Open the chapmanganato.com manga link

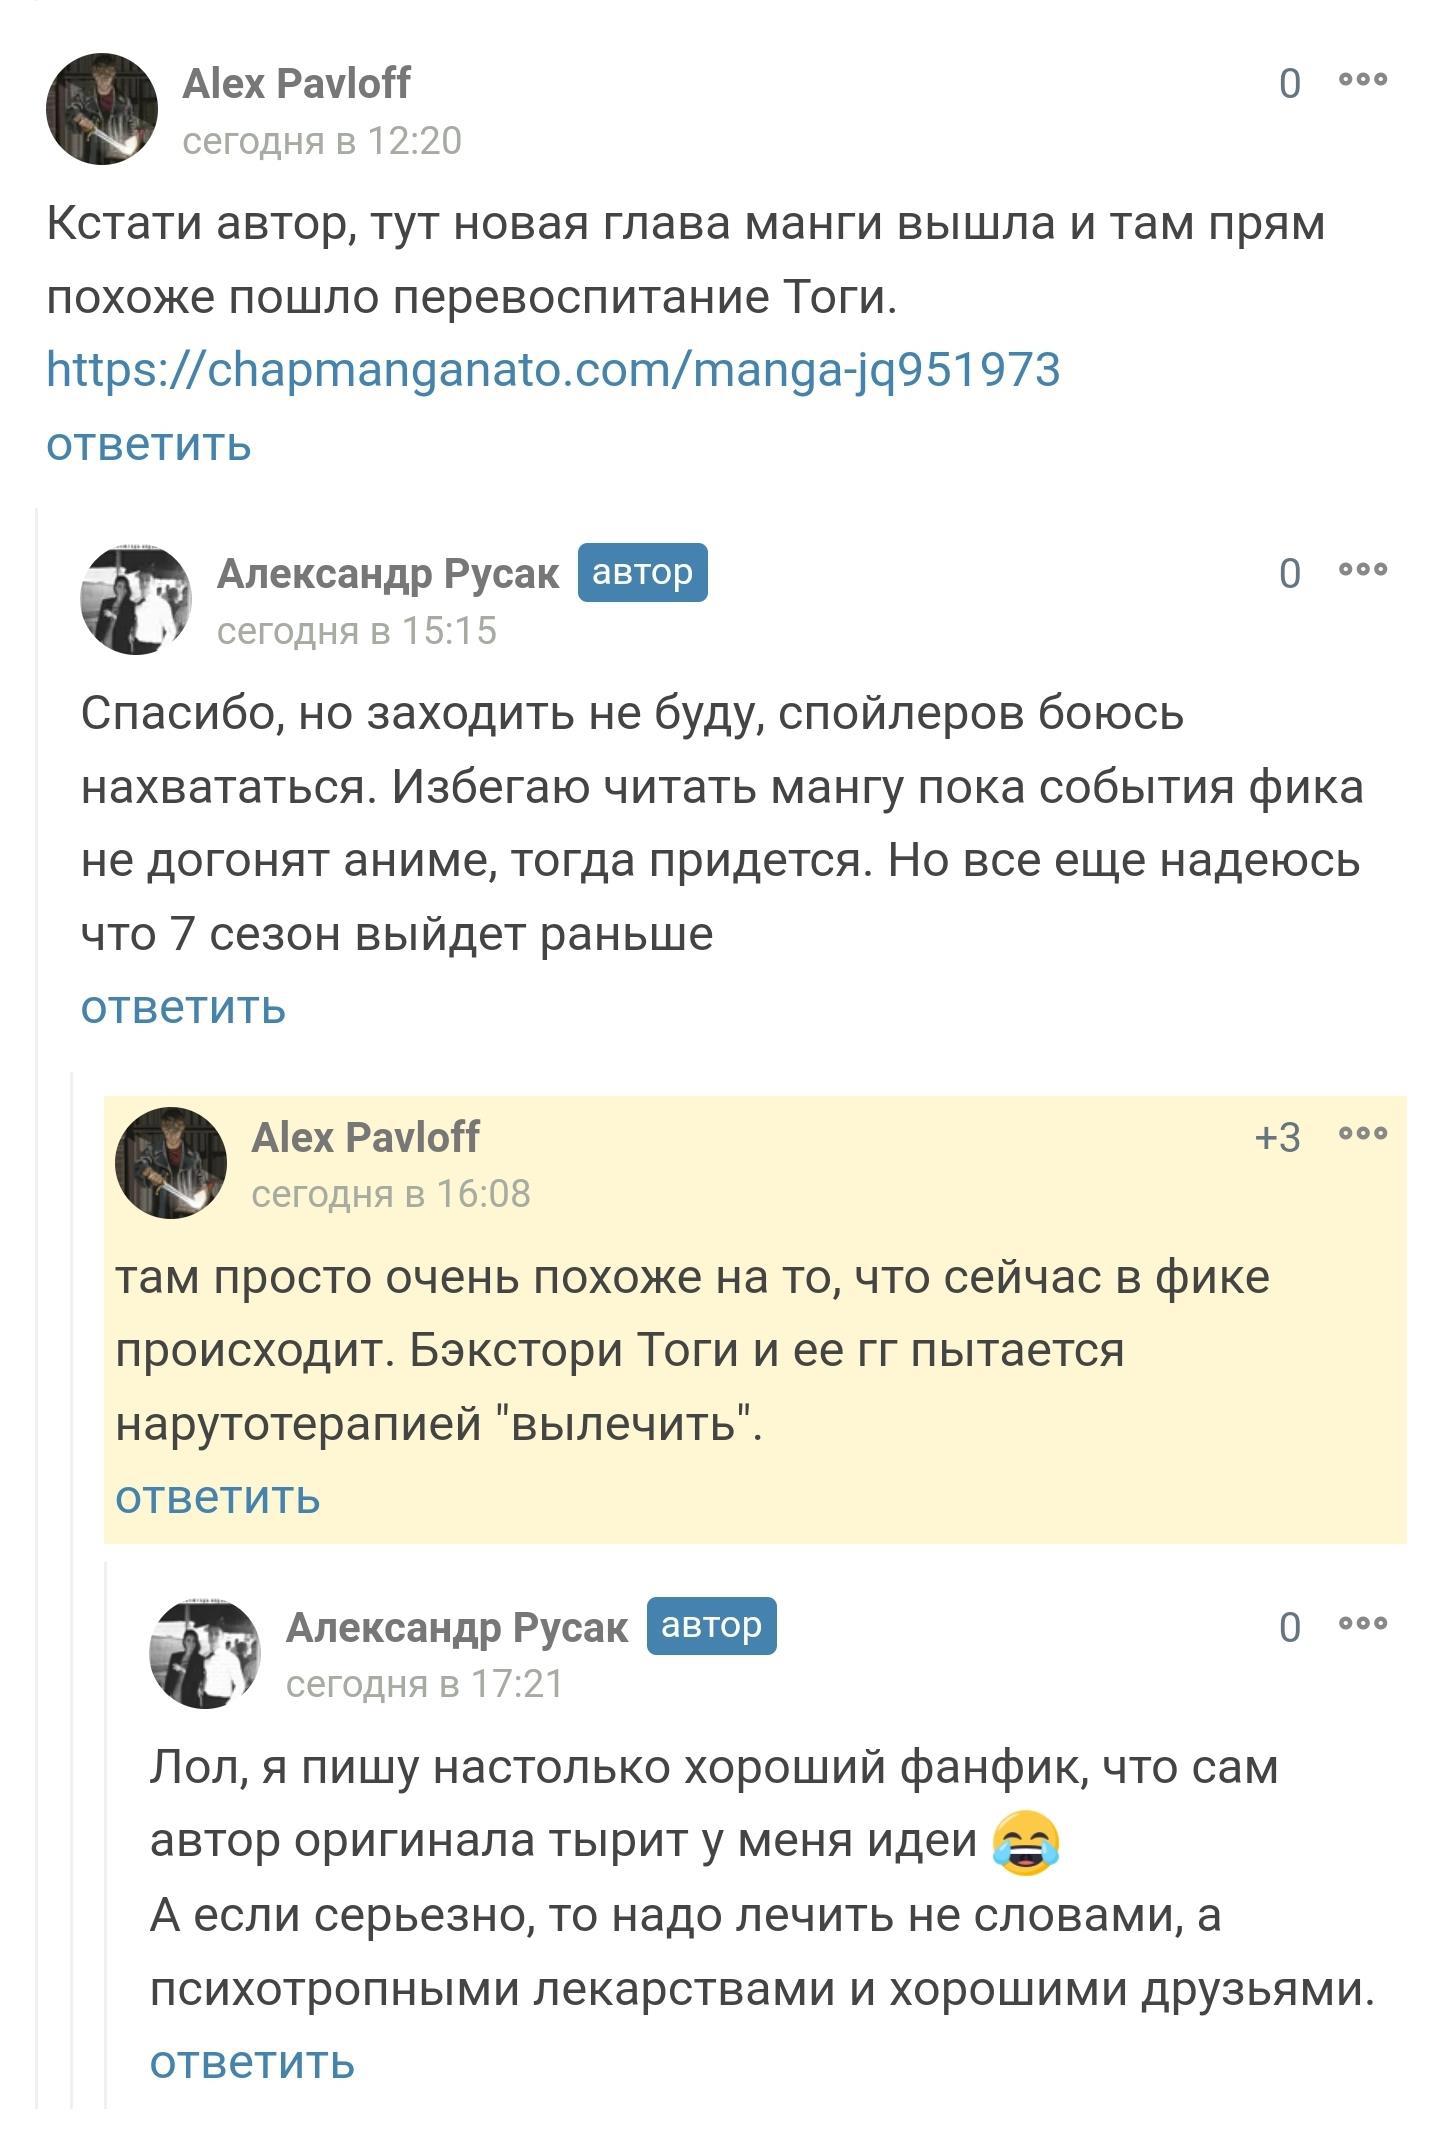pos(553,370)
